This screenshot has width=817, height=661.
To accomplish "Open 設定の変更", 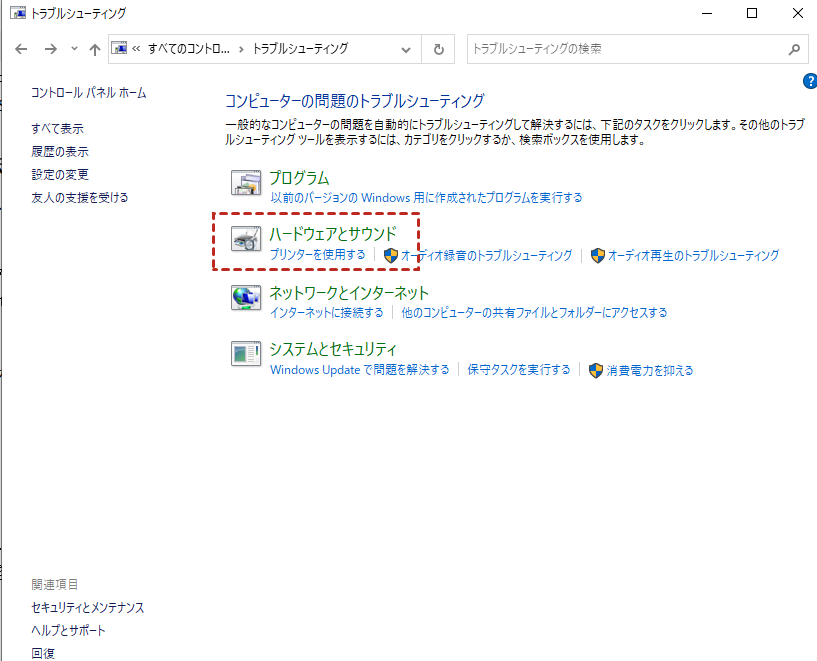I will [60, 174].
